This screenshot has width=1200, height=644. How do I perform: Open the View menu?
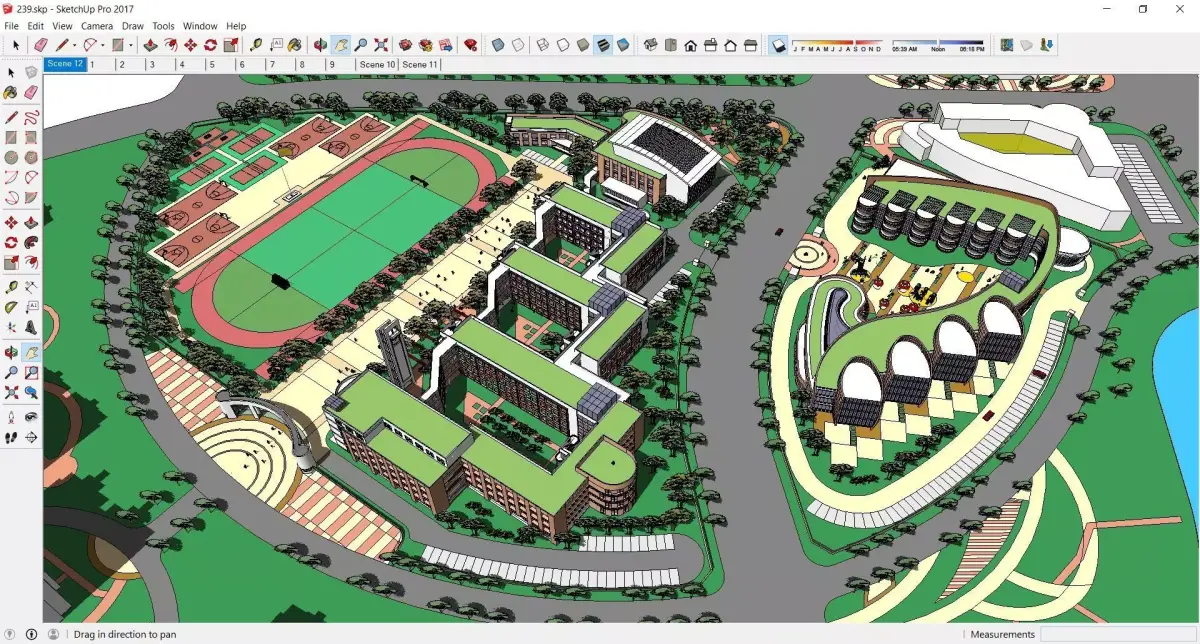pyautogui.click(x=62, y=25)
